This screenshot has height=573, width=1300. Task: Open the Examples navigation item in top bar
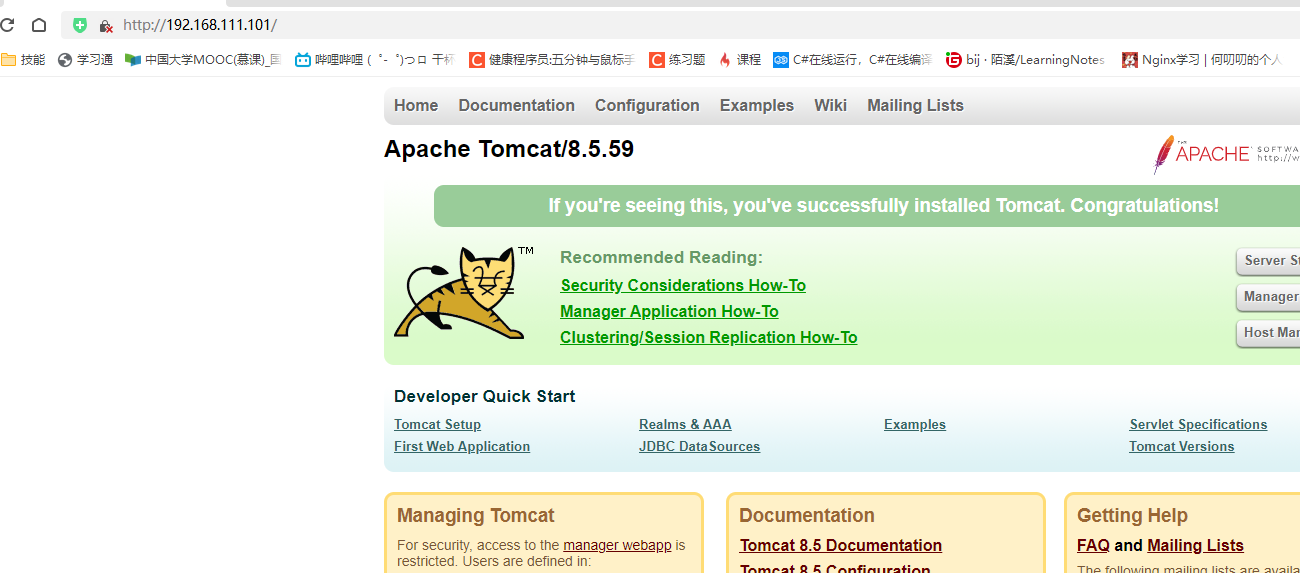pos(757,105)
